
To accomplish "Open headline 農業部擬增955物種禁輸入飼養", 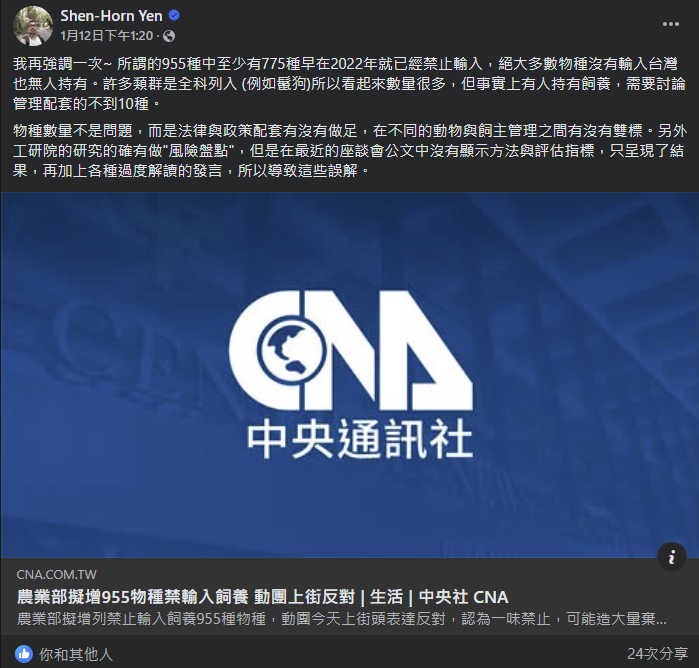I will [x=133, y=597].
